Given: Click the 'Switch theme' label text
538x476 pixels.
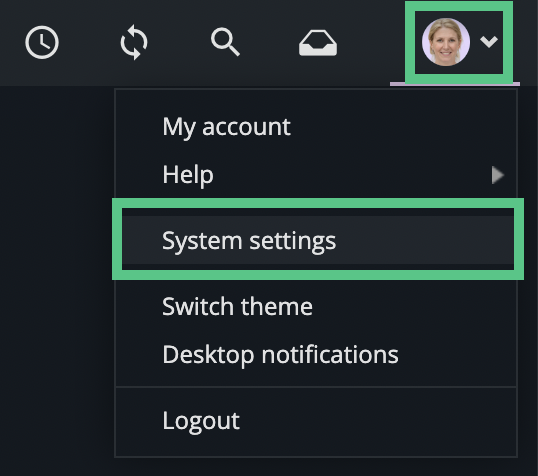Looking at the screenshot, I should (237, 306).
